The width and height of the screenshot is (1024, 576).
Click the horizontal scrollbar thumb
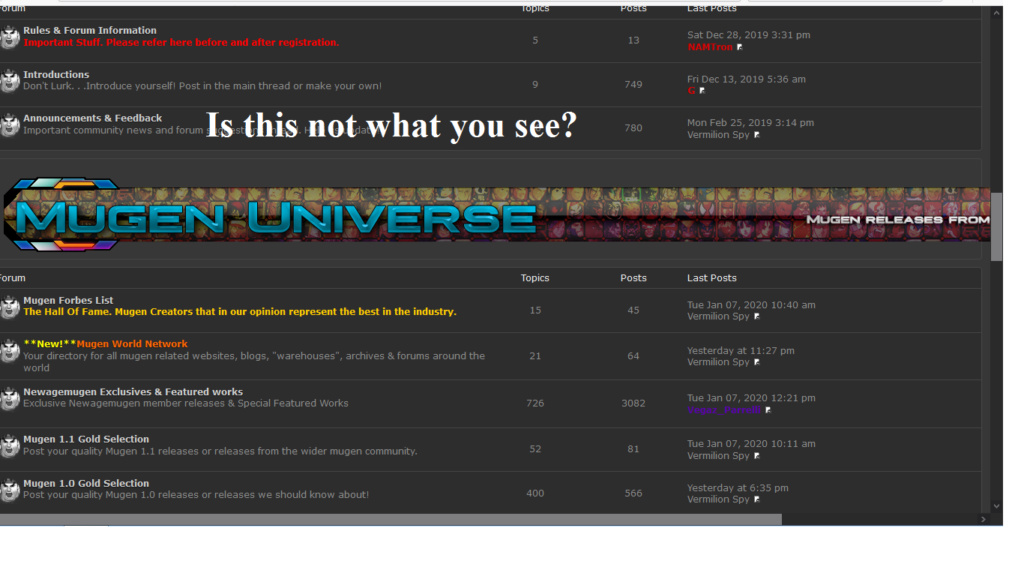tap(391, 519)
